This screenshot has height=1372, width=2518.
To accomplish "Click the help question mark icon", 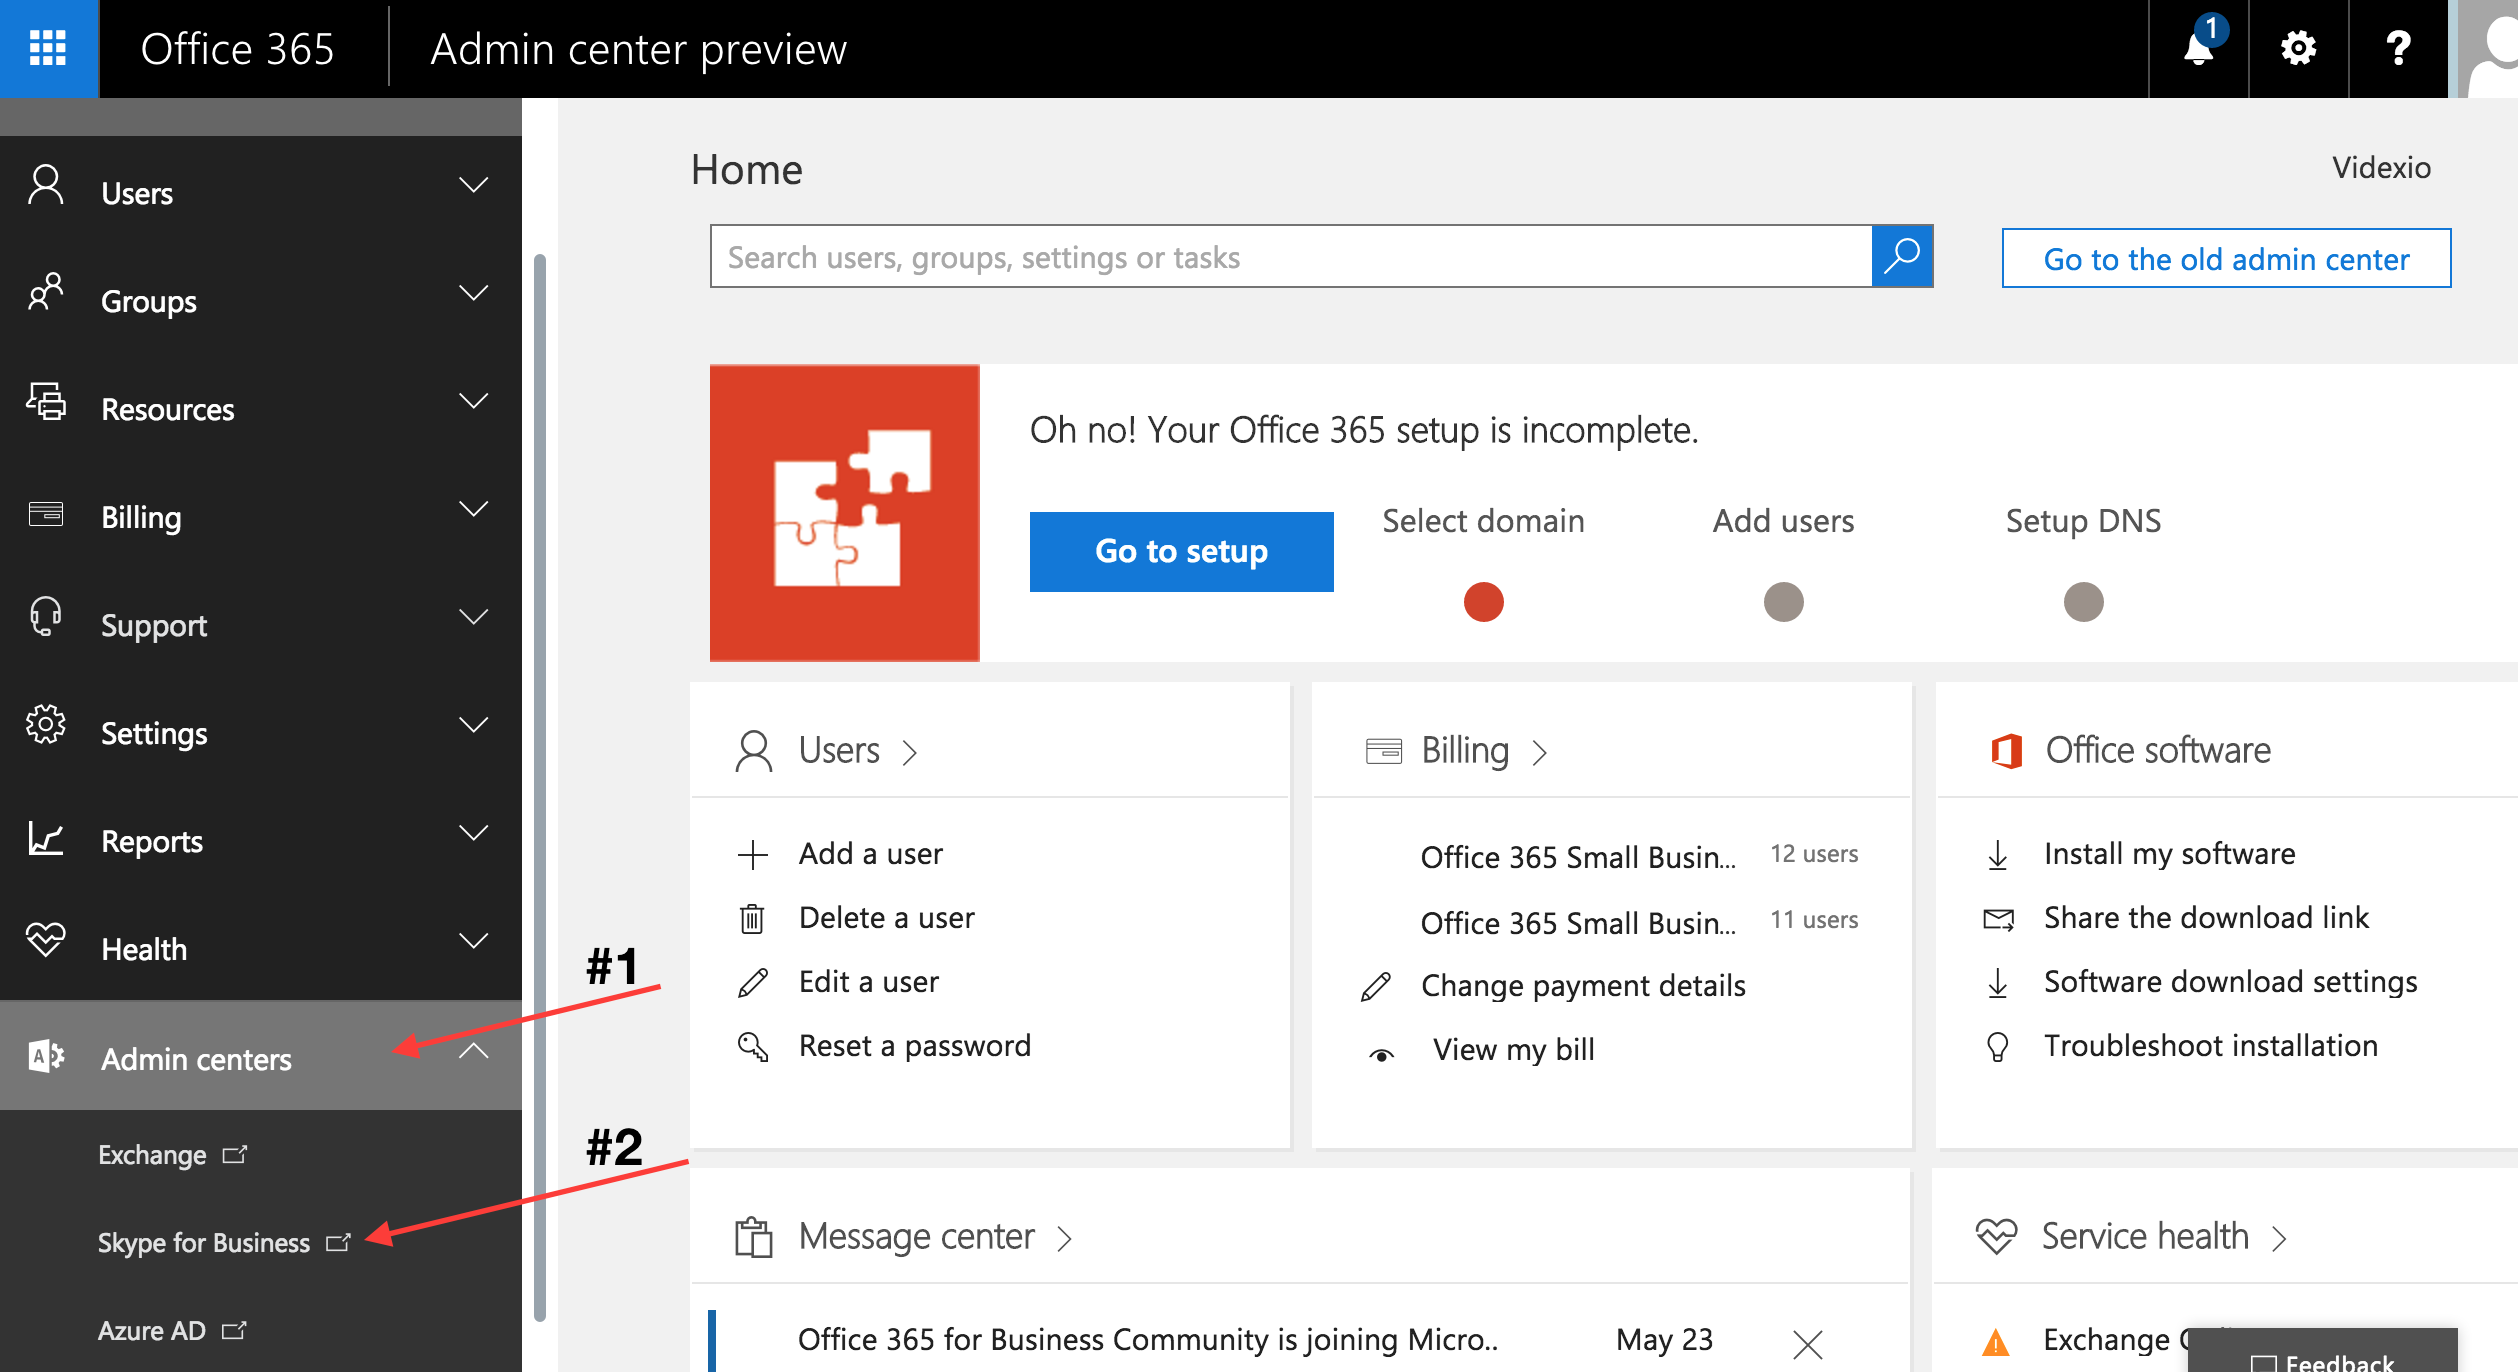I will [x=2398, y=48].
